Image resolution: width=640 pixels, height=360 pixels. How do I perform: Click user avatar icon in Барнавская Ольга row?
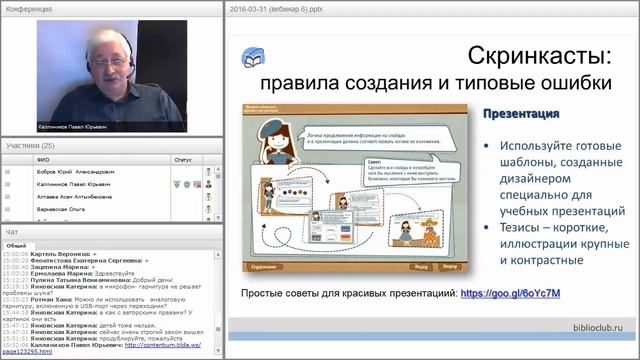pyautogui.click(x=209, y=209)
